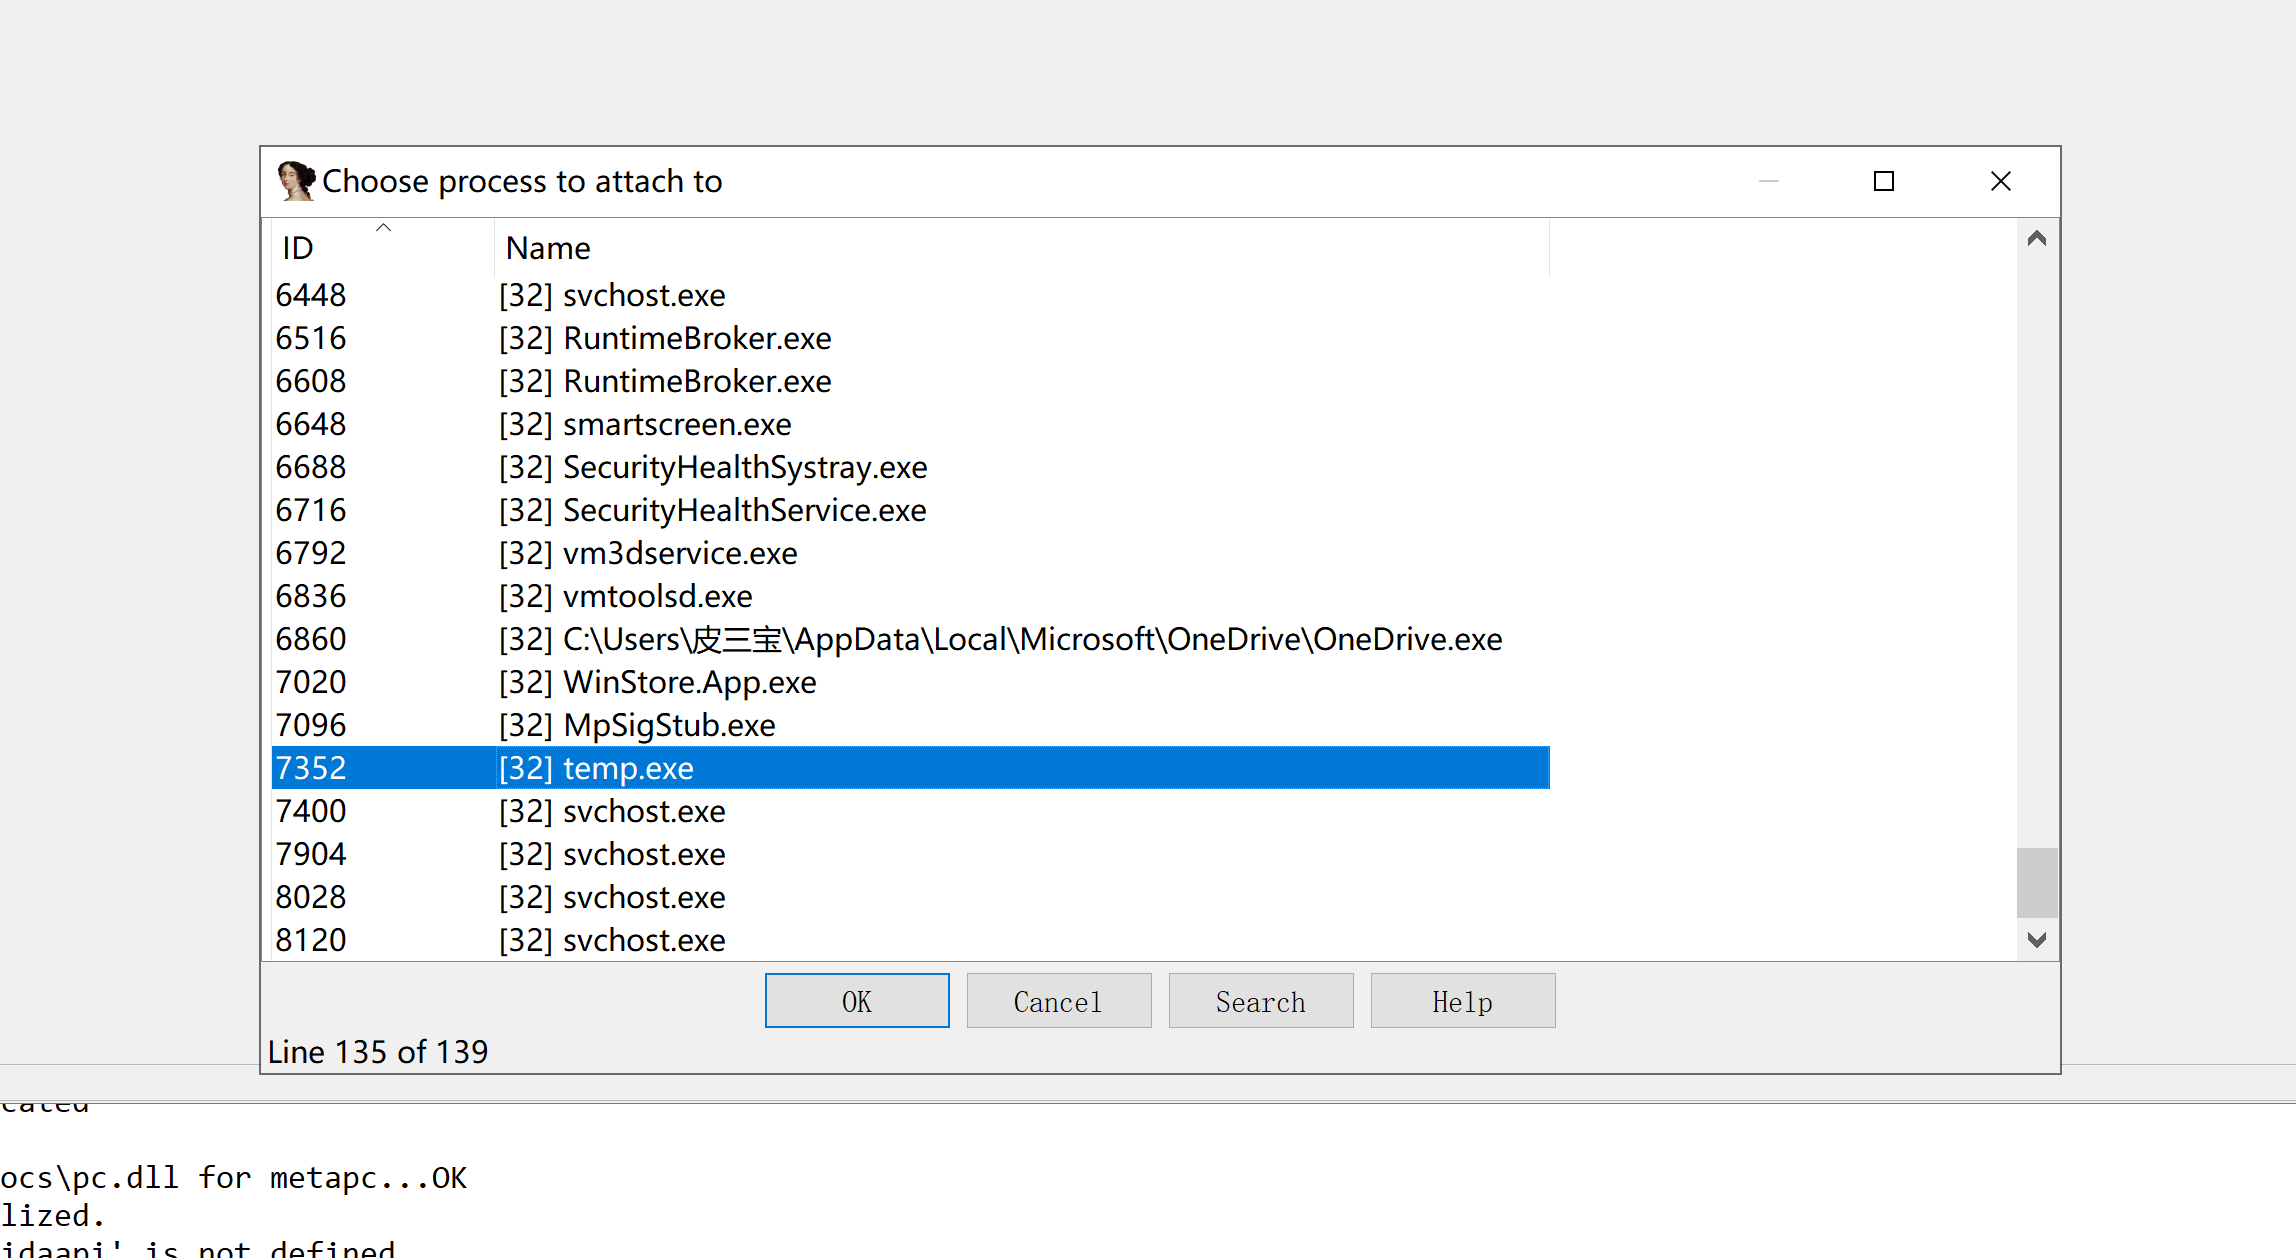The image size is (2296, 1258).
Task: Select vm3dservice.exe process entry
Action: (x=905, y=552)
